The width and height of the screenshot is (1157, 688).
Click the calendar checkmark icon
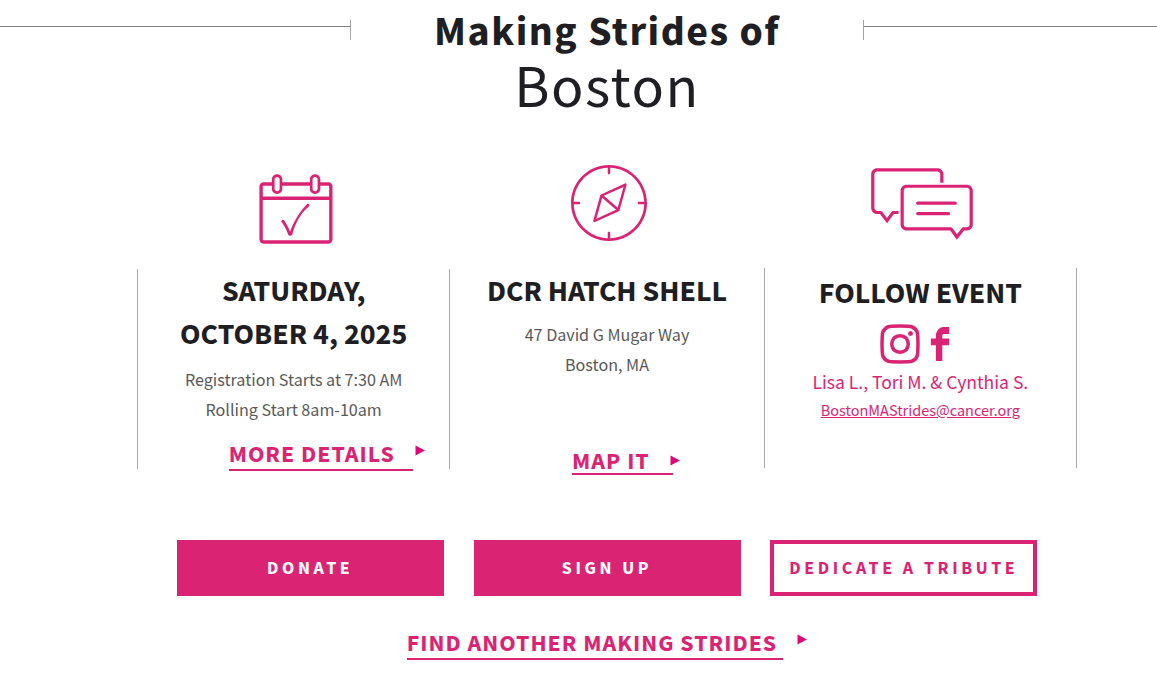(295, 209)
